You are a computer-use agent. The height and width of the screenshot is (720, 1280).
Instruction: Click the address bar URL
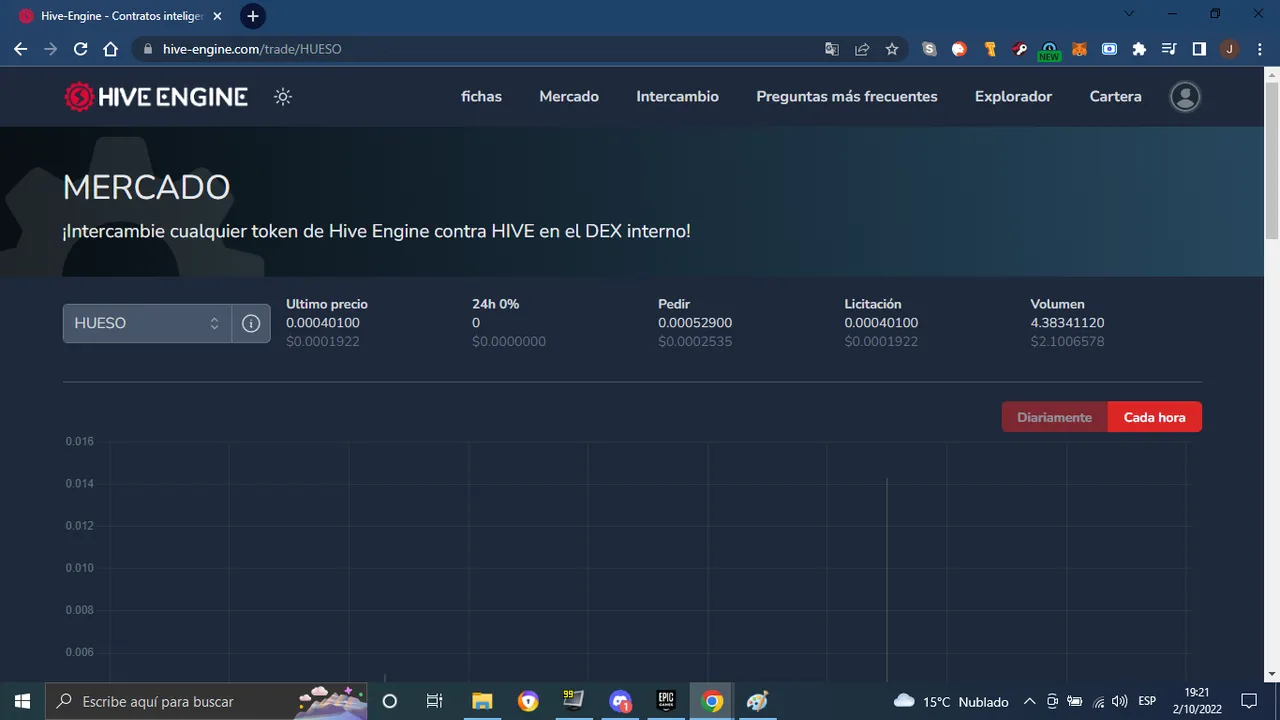point(252,49)
